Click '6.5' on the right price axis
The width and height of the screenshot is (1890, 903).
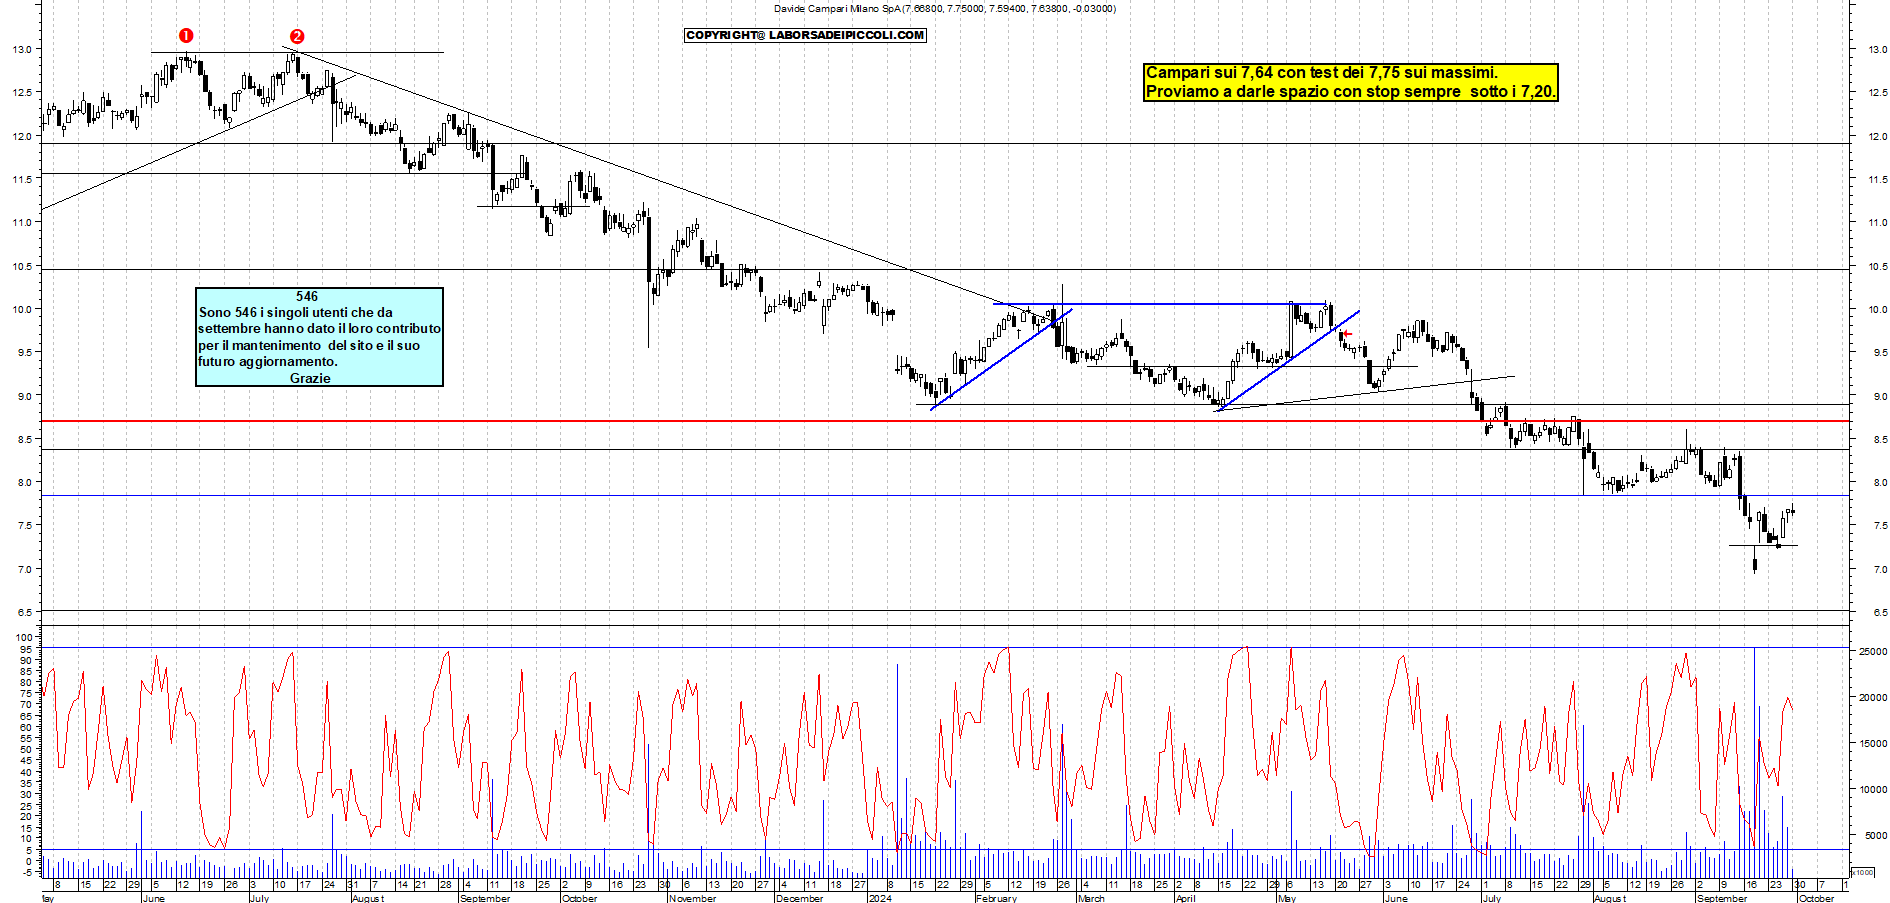click(x=1879, y=612)
